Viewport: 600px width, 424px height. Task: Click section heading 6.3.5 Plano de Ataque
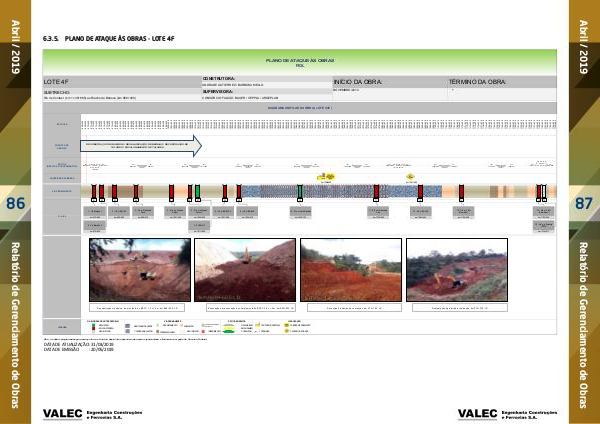point(109,38)
